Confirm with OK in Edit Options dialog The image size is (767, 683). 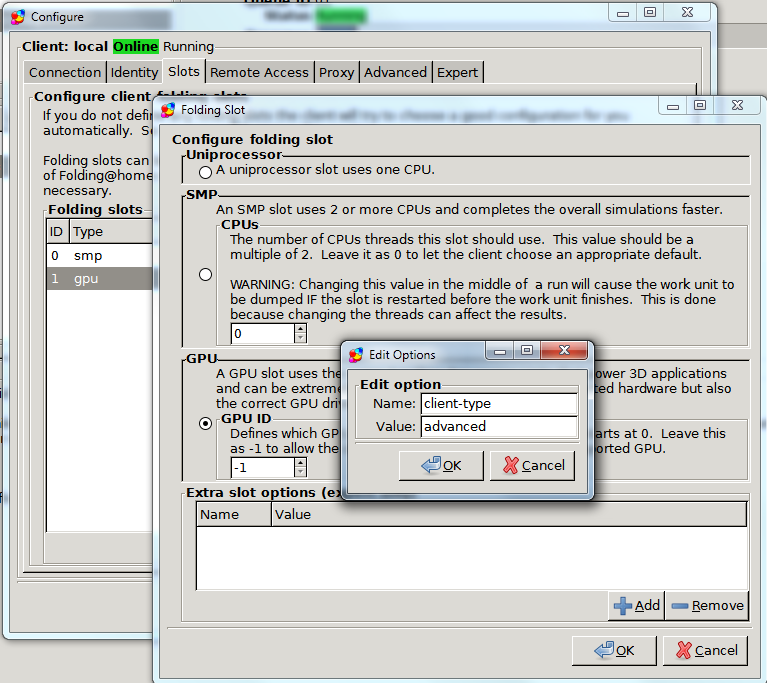[x=441, y=465]
